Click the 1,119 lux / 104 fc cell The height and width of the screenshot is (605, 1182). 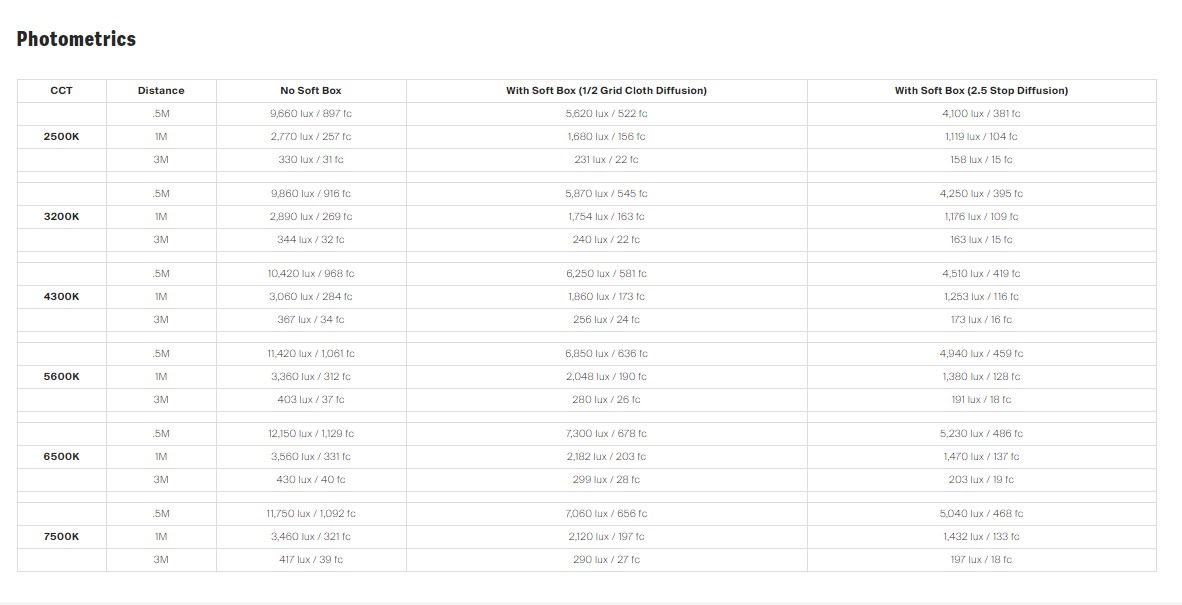[981, 137]
